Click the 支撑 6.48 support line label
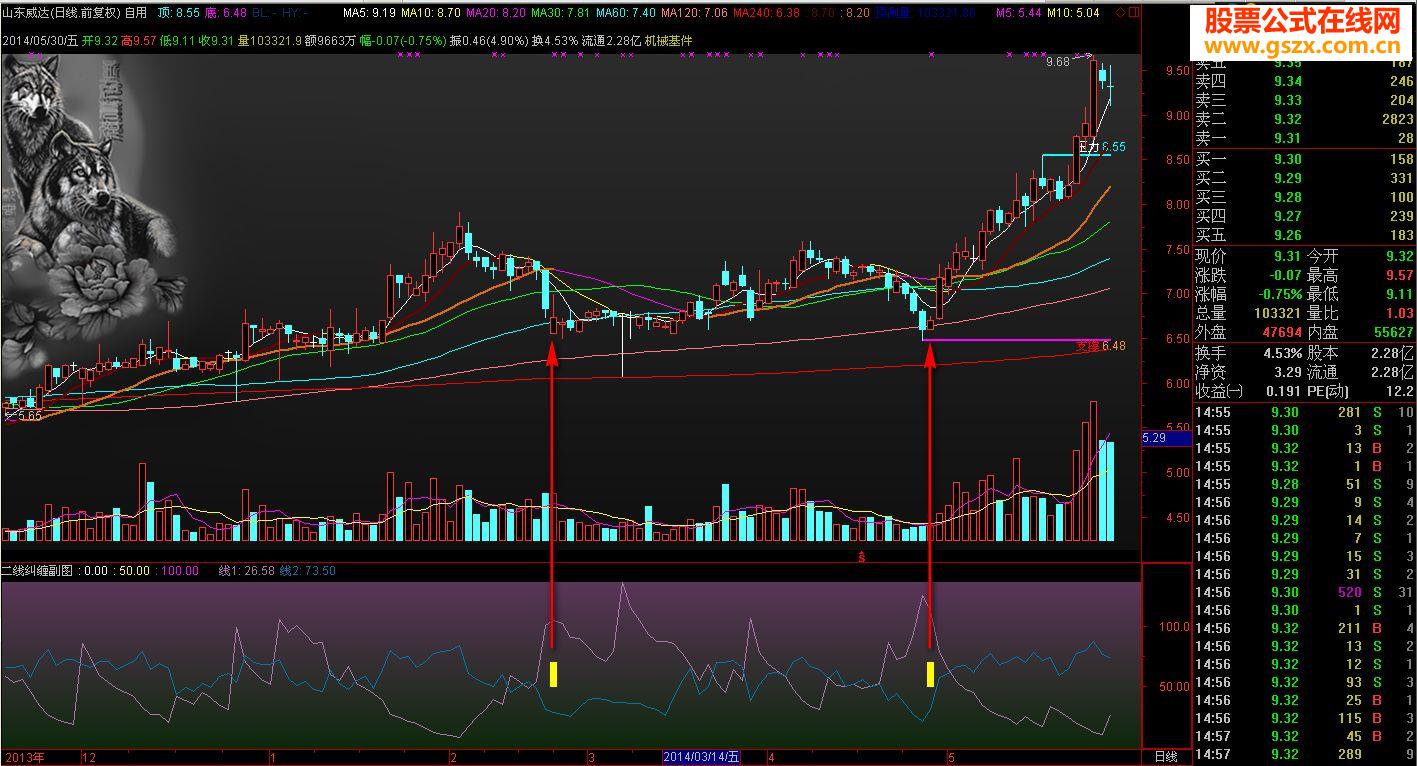Screen dimensions: 1417x766 [1101, 346]
